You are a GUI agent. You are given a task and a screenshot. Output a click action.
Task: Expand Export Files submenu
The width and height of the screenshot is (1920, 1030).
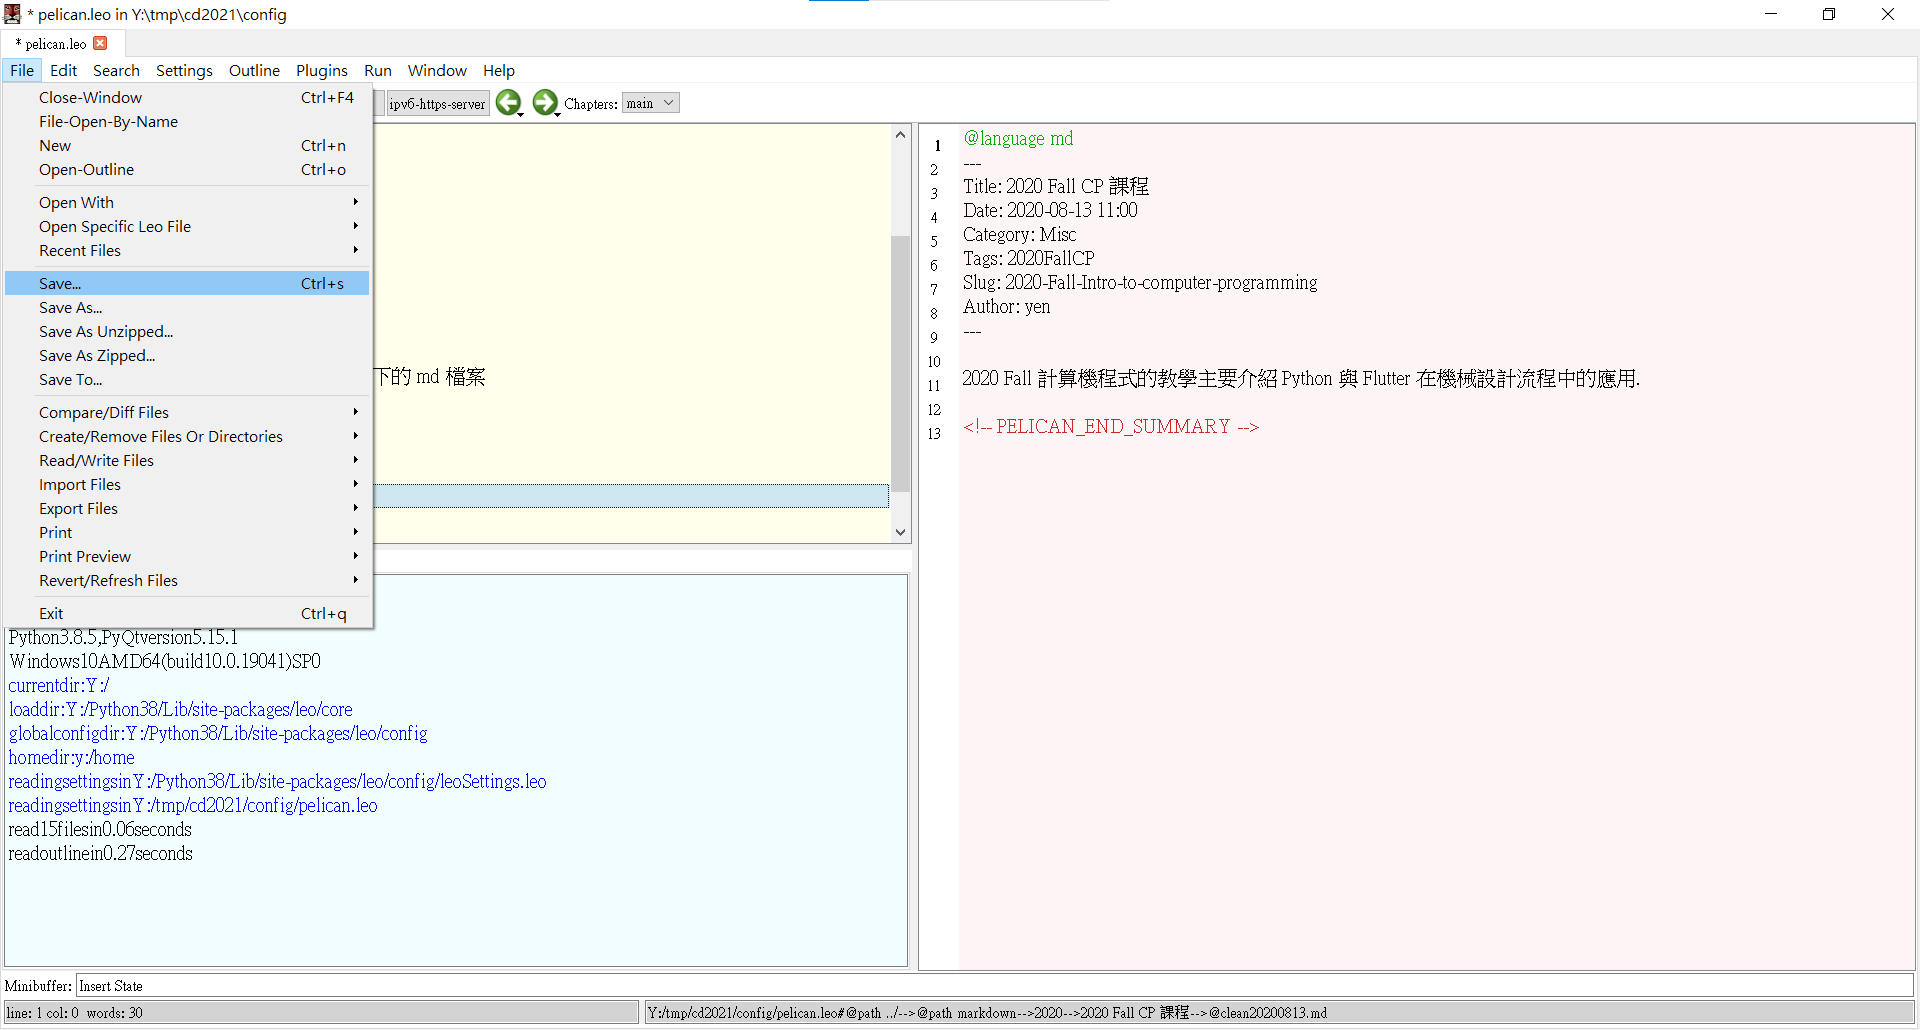coord(187,508)
